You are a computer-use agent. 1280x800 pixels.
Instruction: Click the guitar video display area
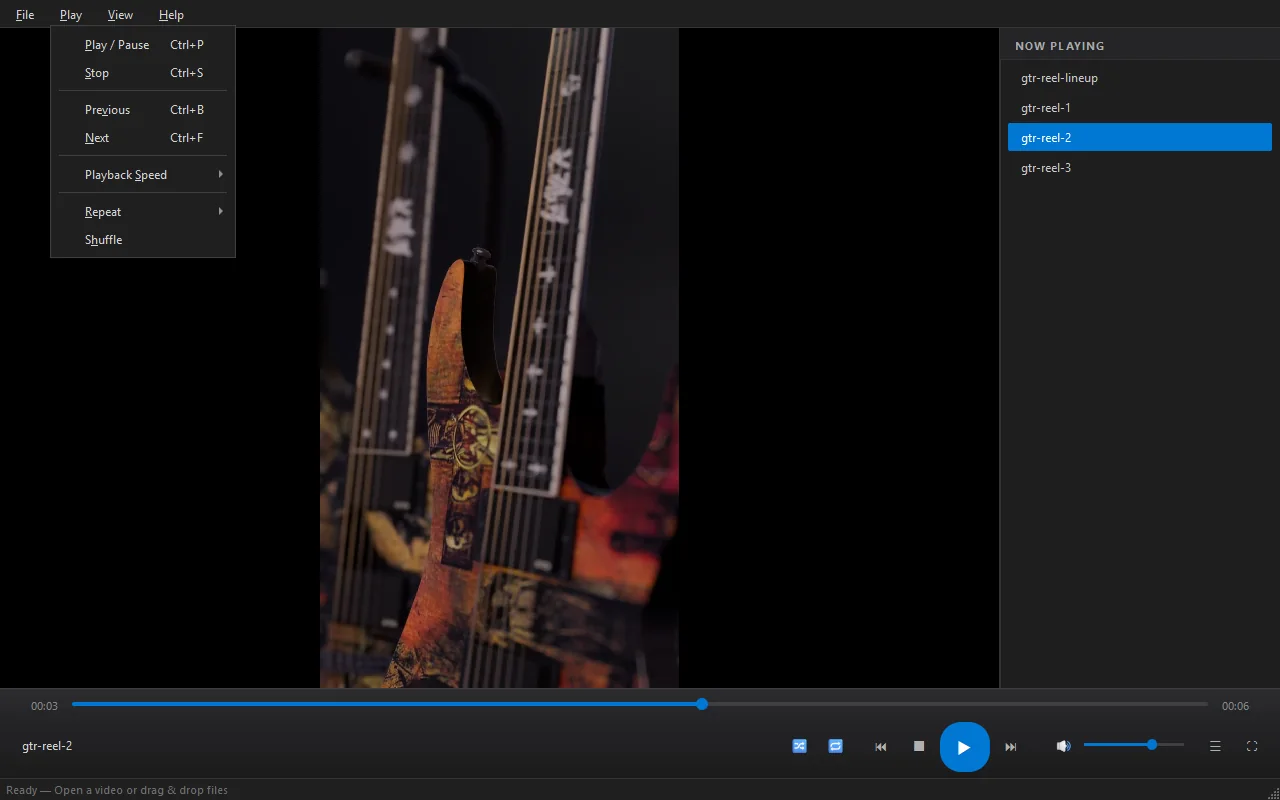(499, 358)
